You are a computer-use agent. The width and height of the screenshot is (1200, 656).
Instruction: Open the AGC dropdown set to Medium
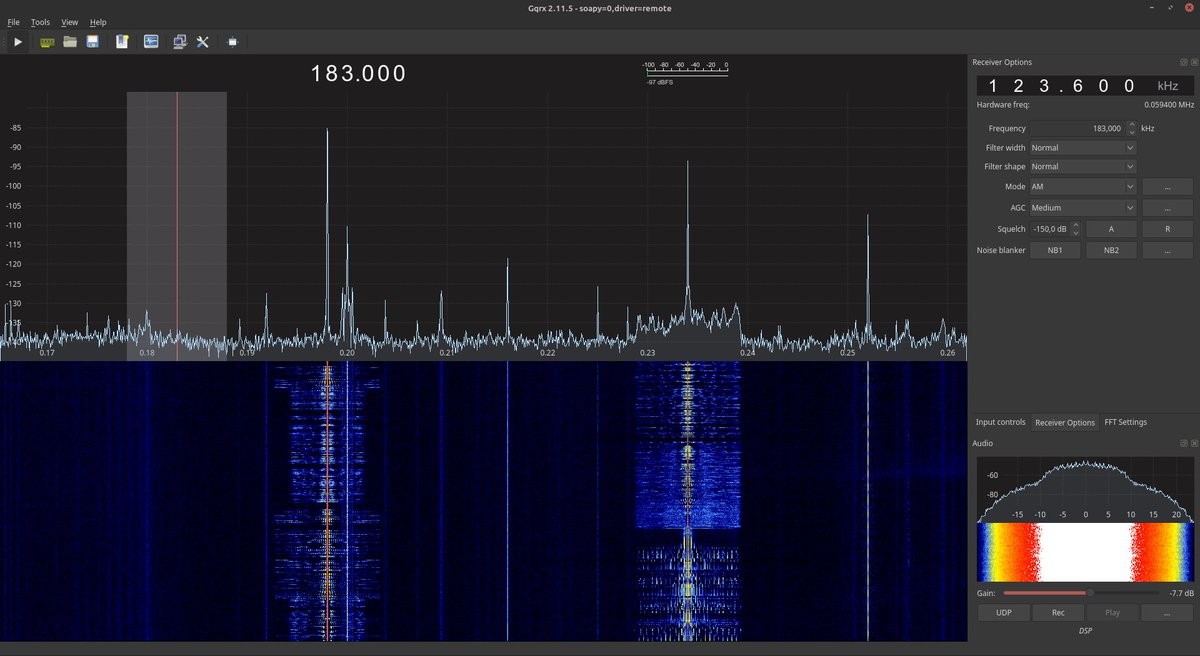tap(1082, 208)
